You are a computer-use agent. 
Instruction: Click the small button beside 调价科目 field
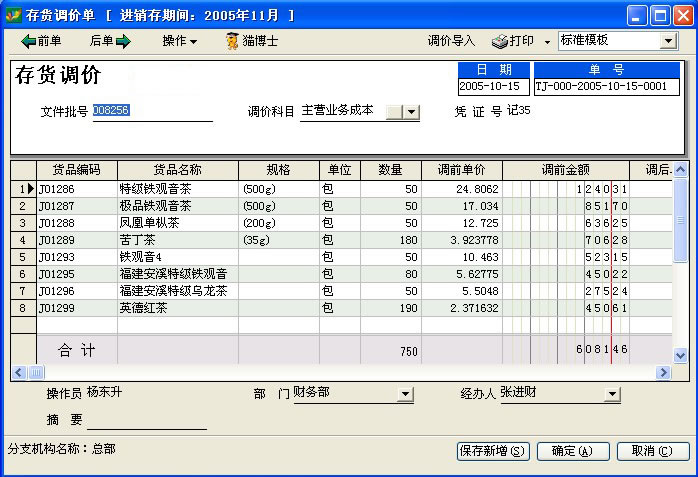point(393,112)
